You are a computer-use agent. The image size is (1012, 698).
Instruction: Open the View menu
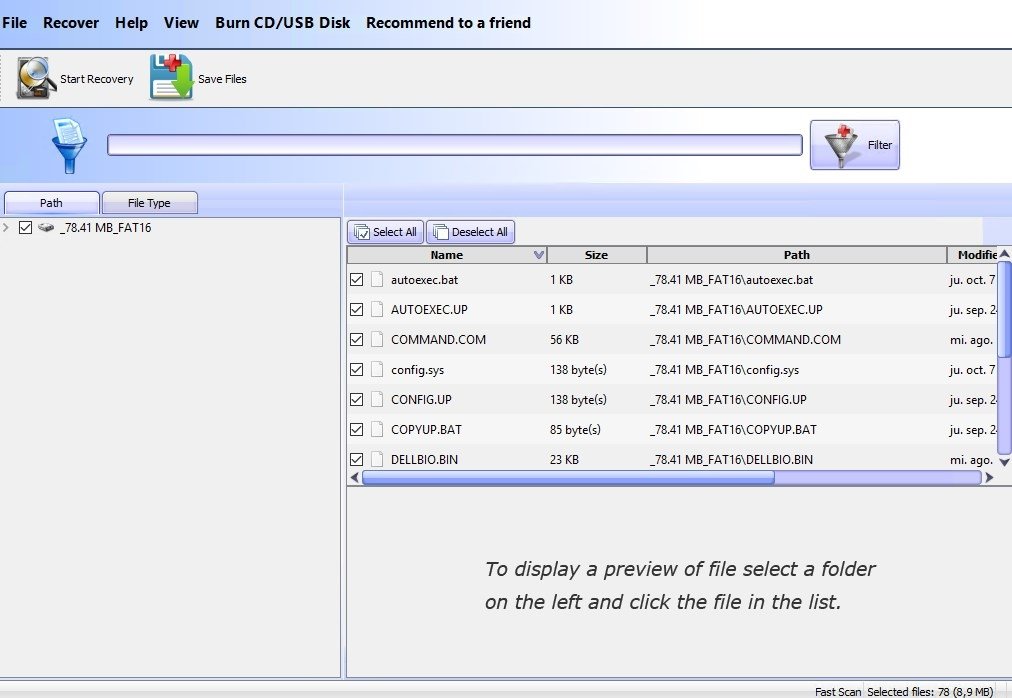point(181,23)
